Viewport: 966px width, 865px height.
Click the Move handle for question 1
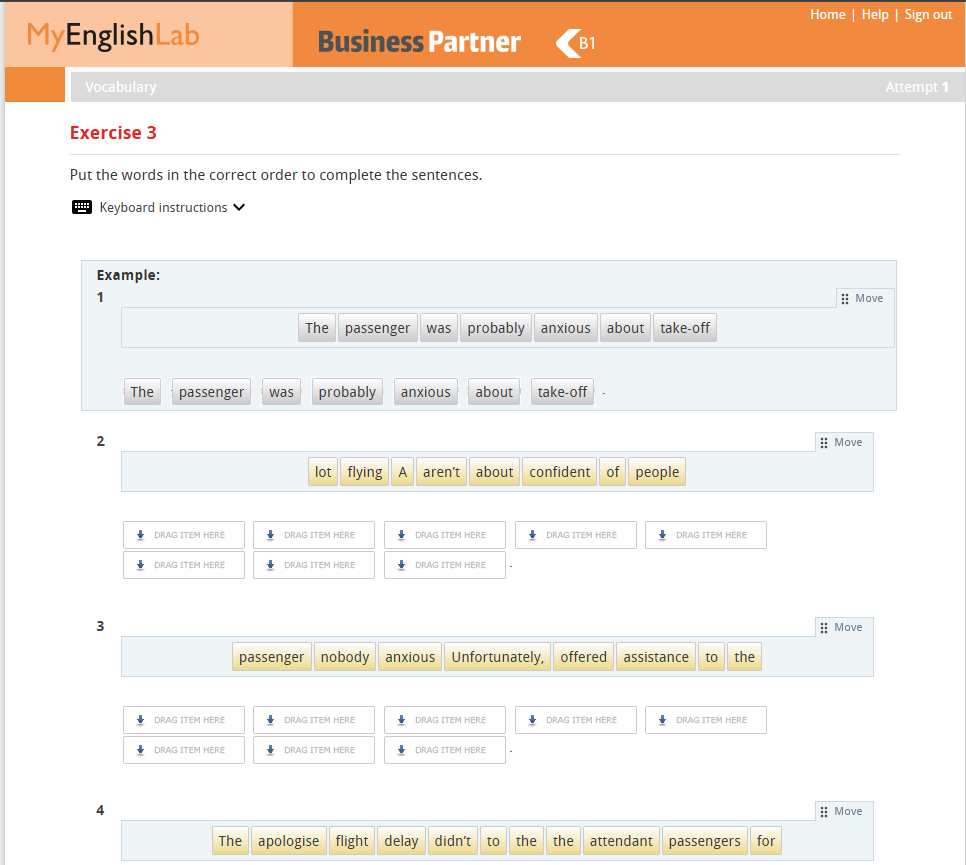point(861,298)
